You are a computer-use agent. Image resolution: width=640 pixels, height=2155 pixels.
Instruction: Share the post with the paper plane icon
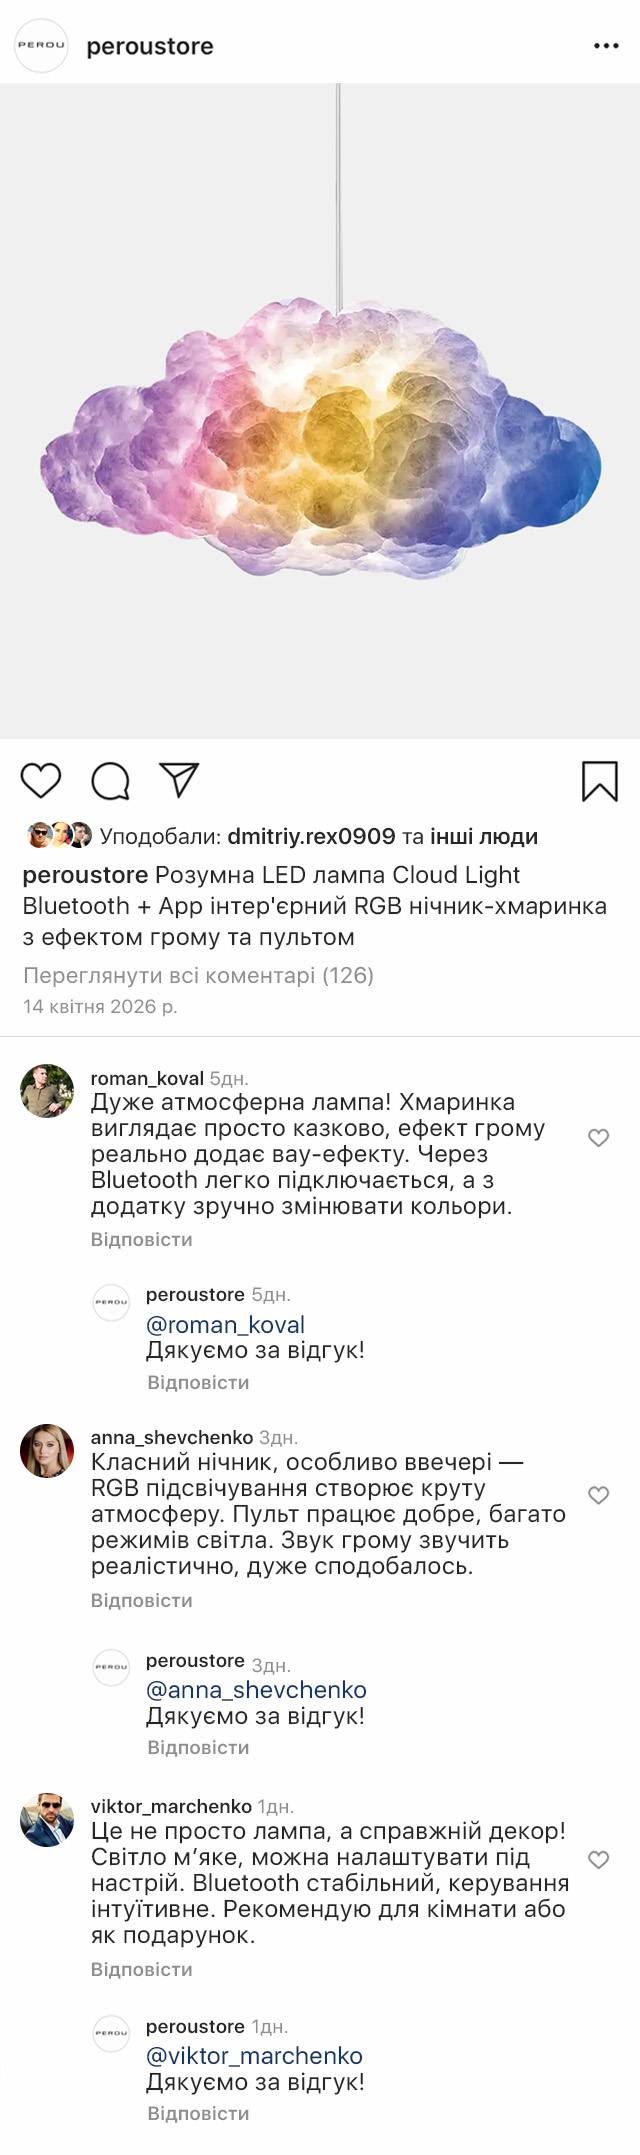(x=179, y=780)
